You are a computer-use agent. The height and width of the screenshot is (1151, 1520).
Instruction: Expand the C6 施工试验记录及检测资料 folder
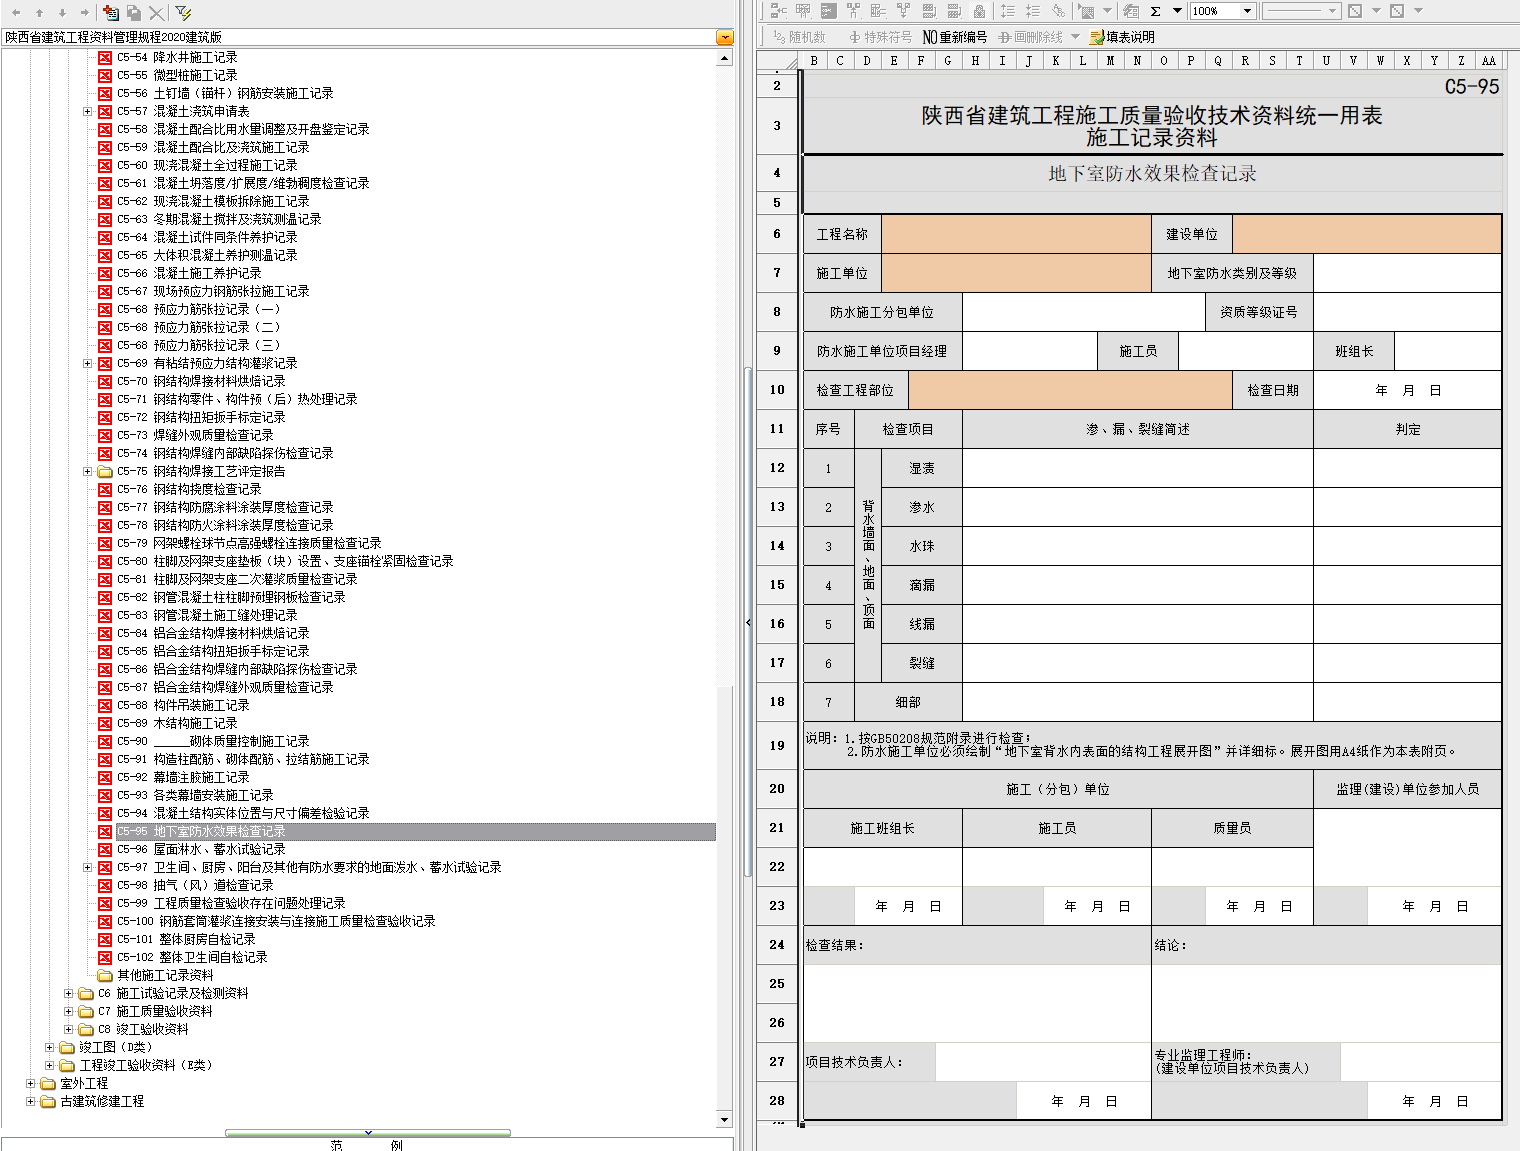68,993
